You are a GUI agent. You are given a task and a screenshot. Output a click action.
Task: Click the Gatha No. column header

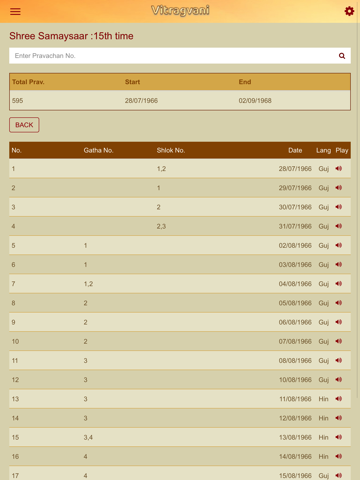98,150
